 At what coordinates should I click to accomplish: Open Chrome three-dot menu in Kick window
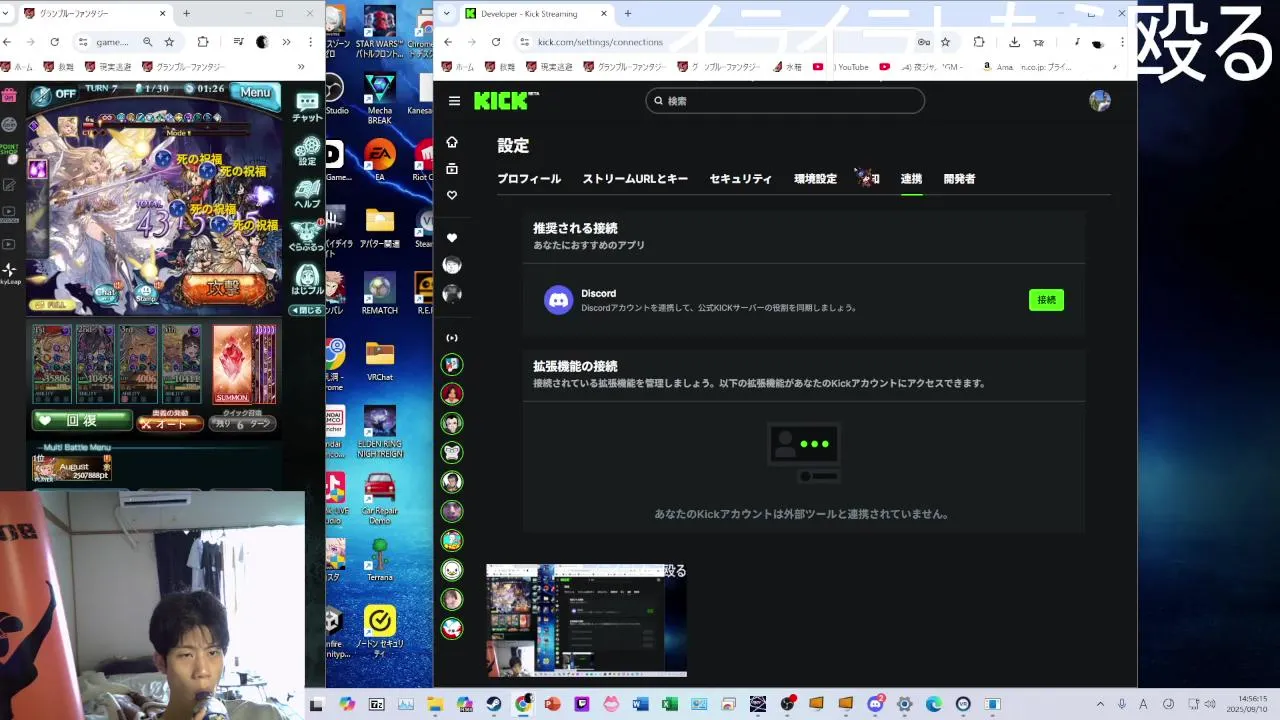click(x=1123, y=42)
